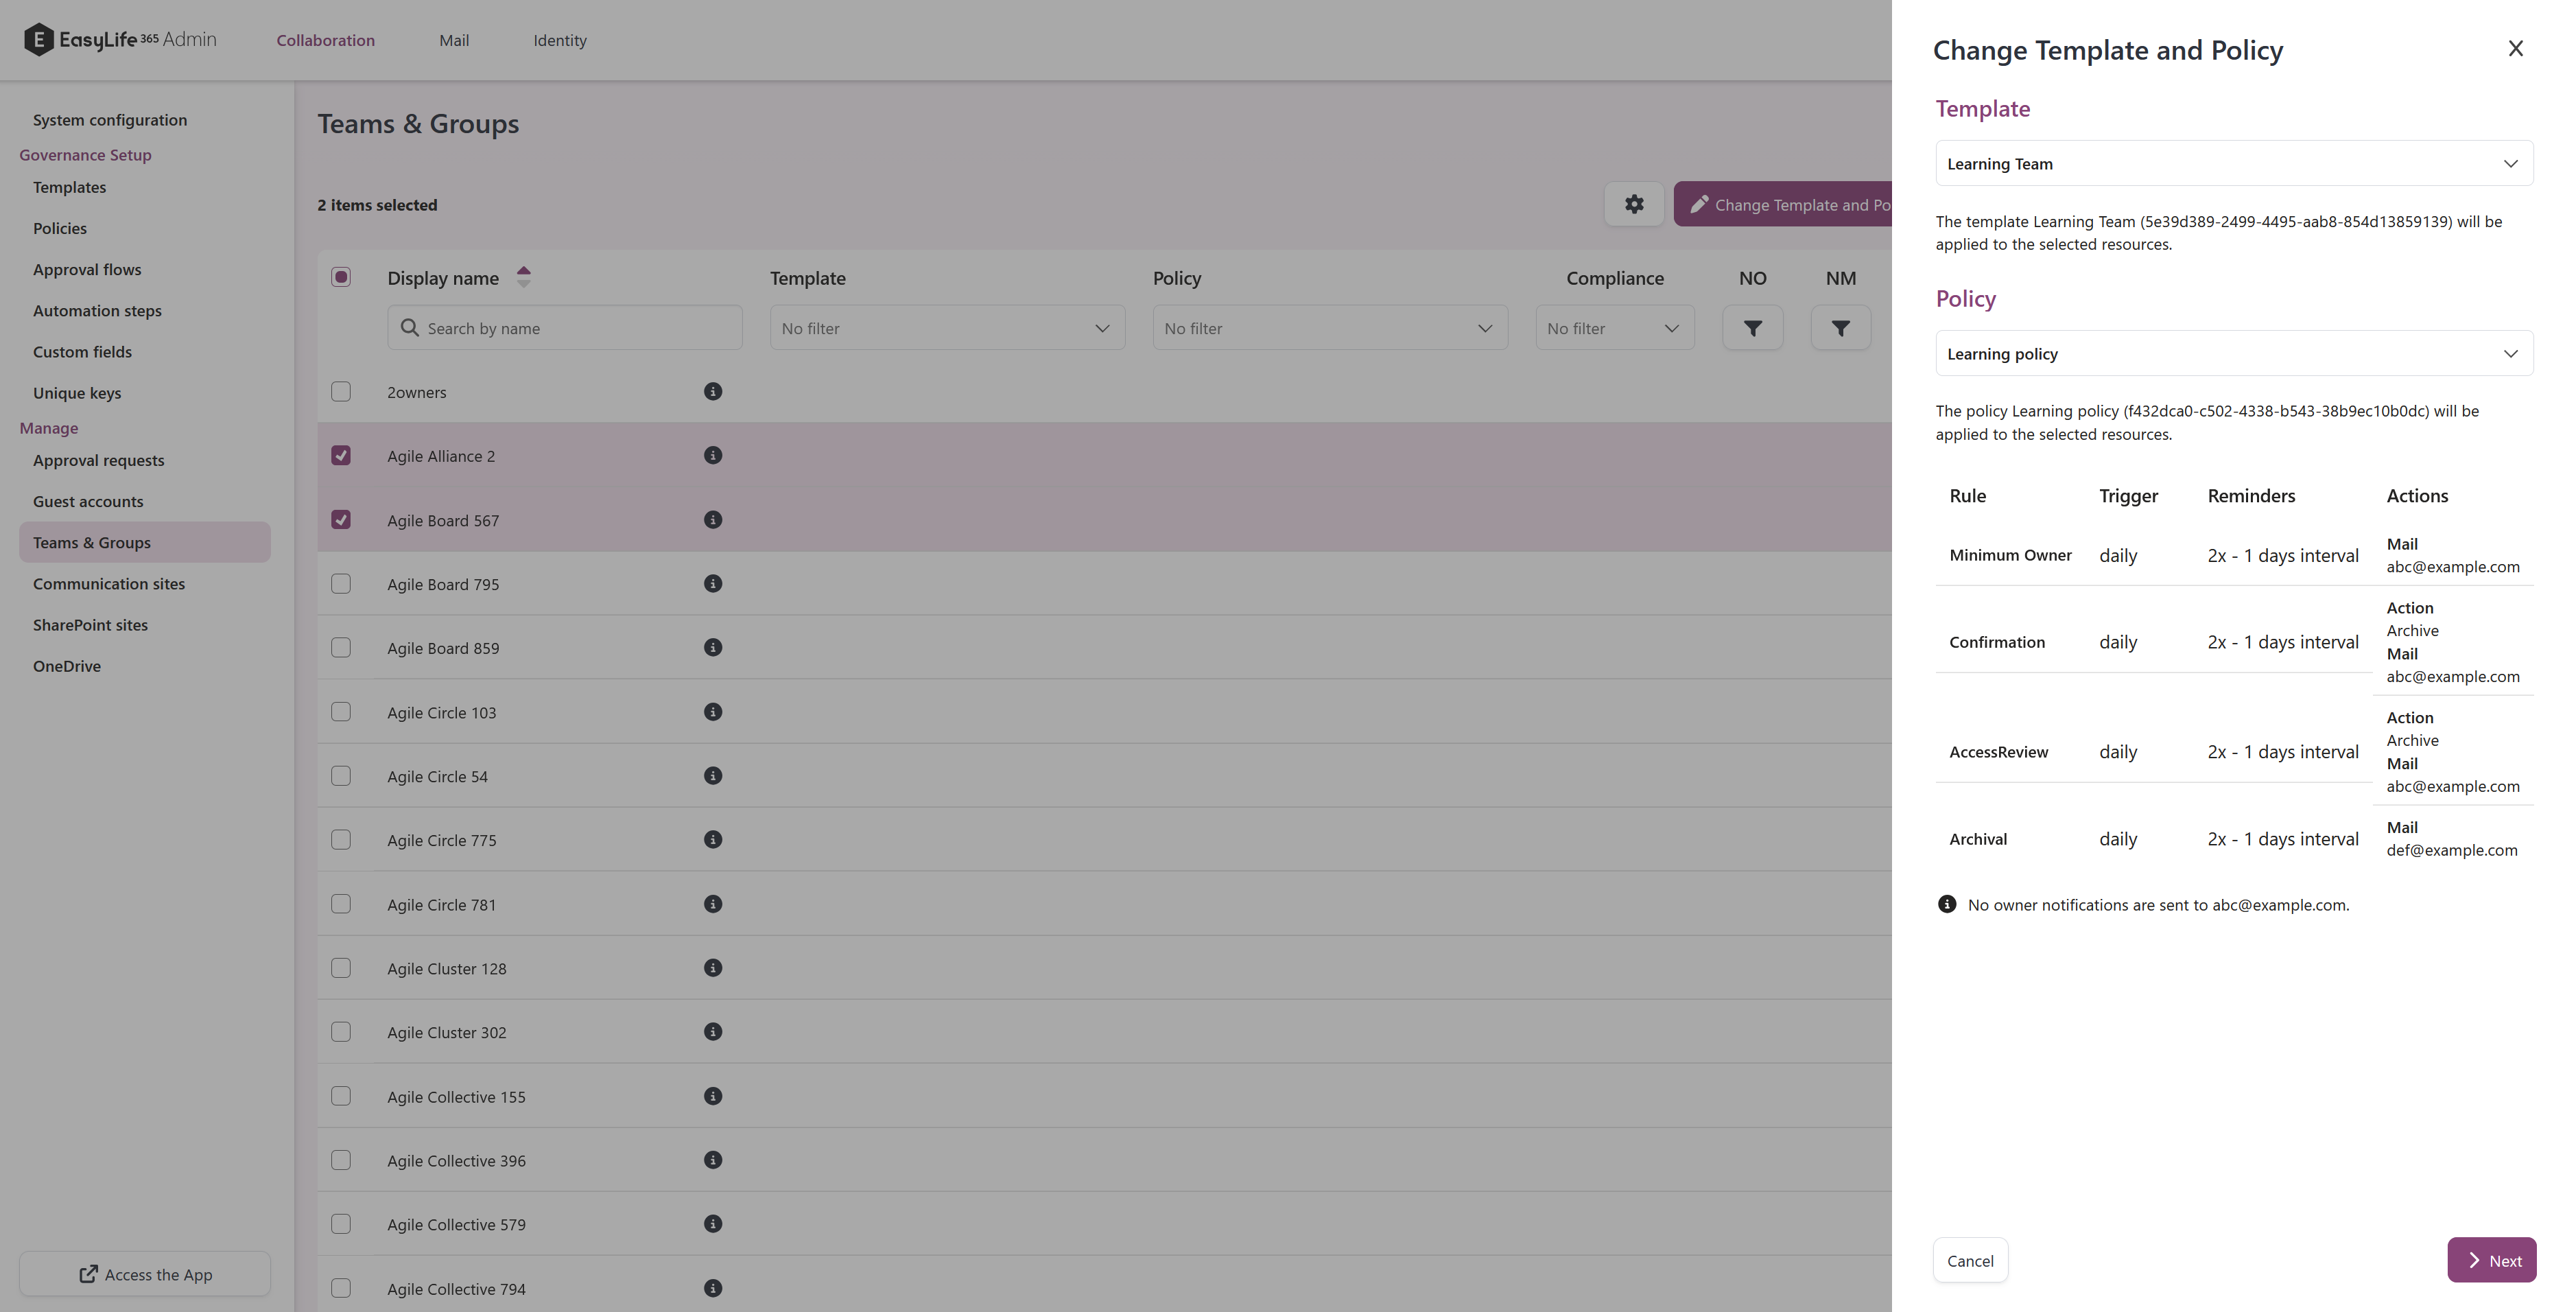Click the settings gear icon button

(x=1633, y=204)
